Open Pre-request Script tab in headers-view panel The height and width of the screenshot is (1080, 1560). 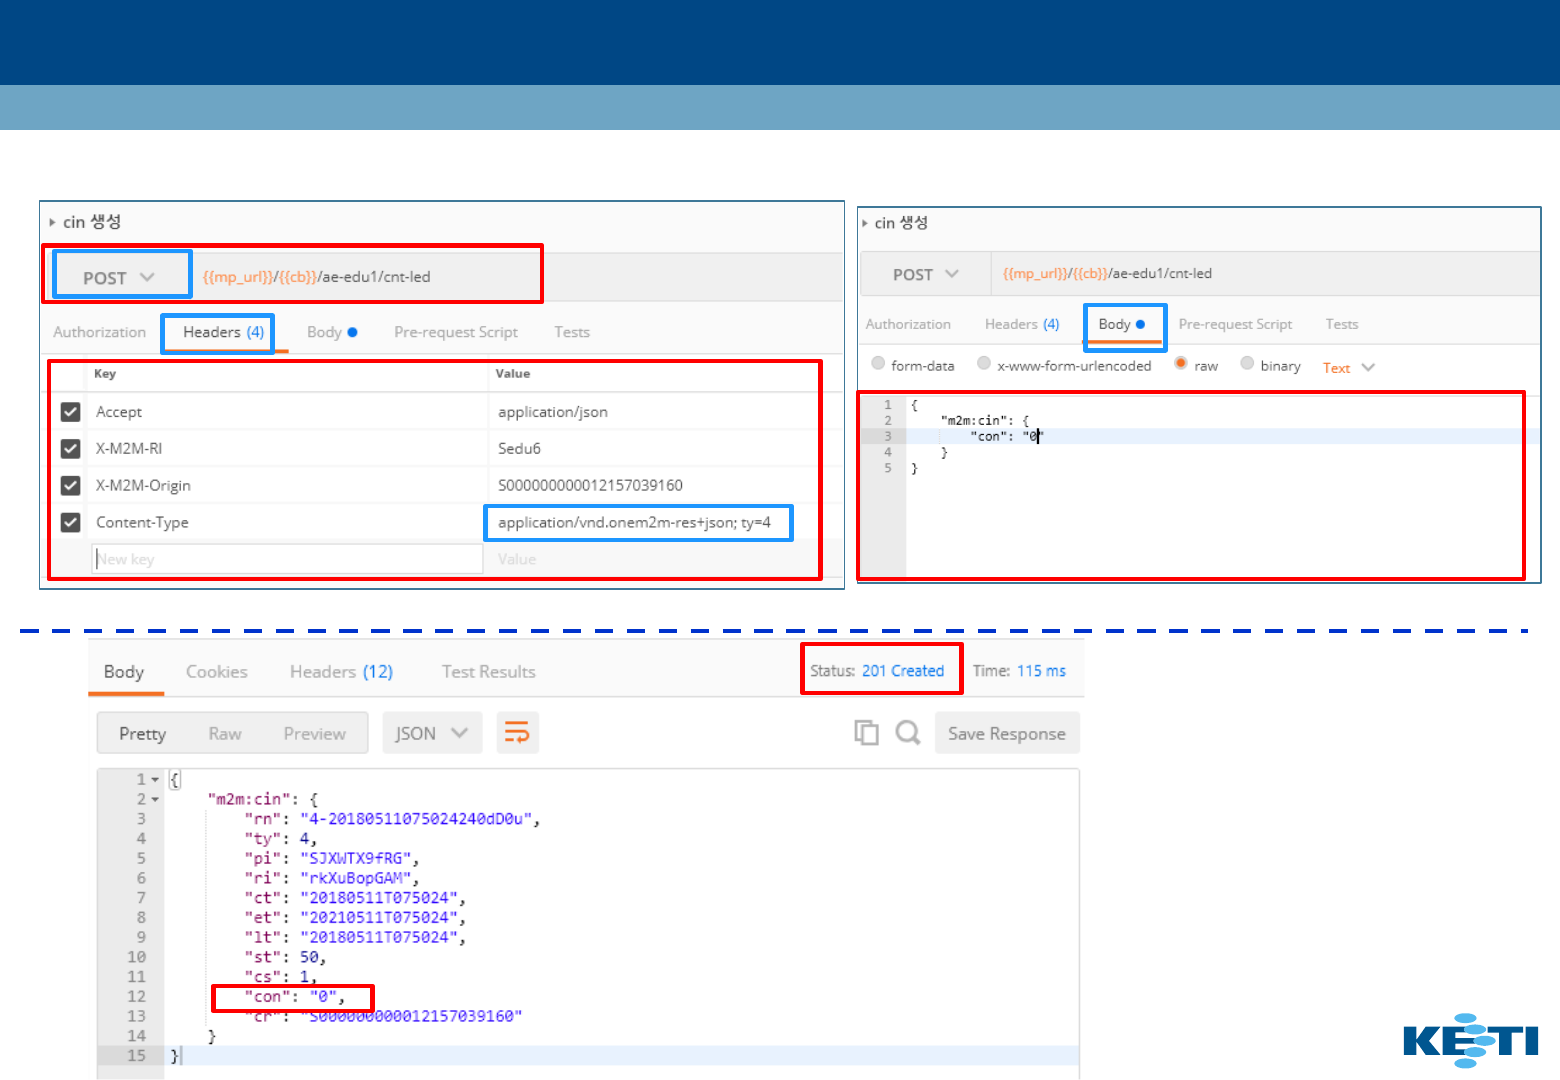(456, 332)
